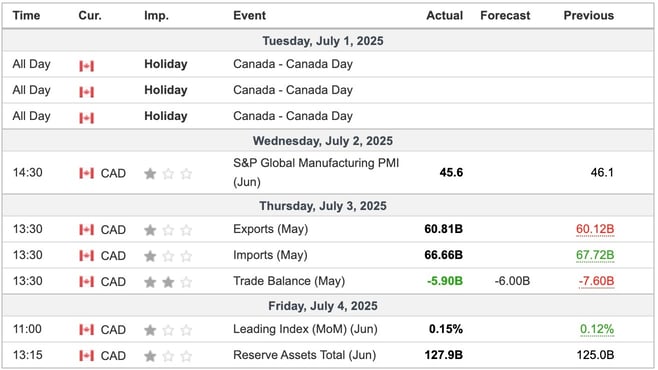658x370 pixels.
Task: Click the Canada flag in the Exports row
Action: click(x=86, y=230)
